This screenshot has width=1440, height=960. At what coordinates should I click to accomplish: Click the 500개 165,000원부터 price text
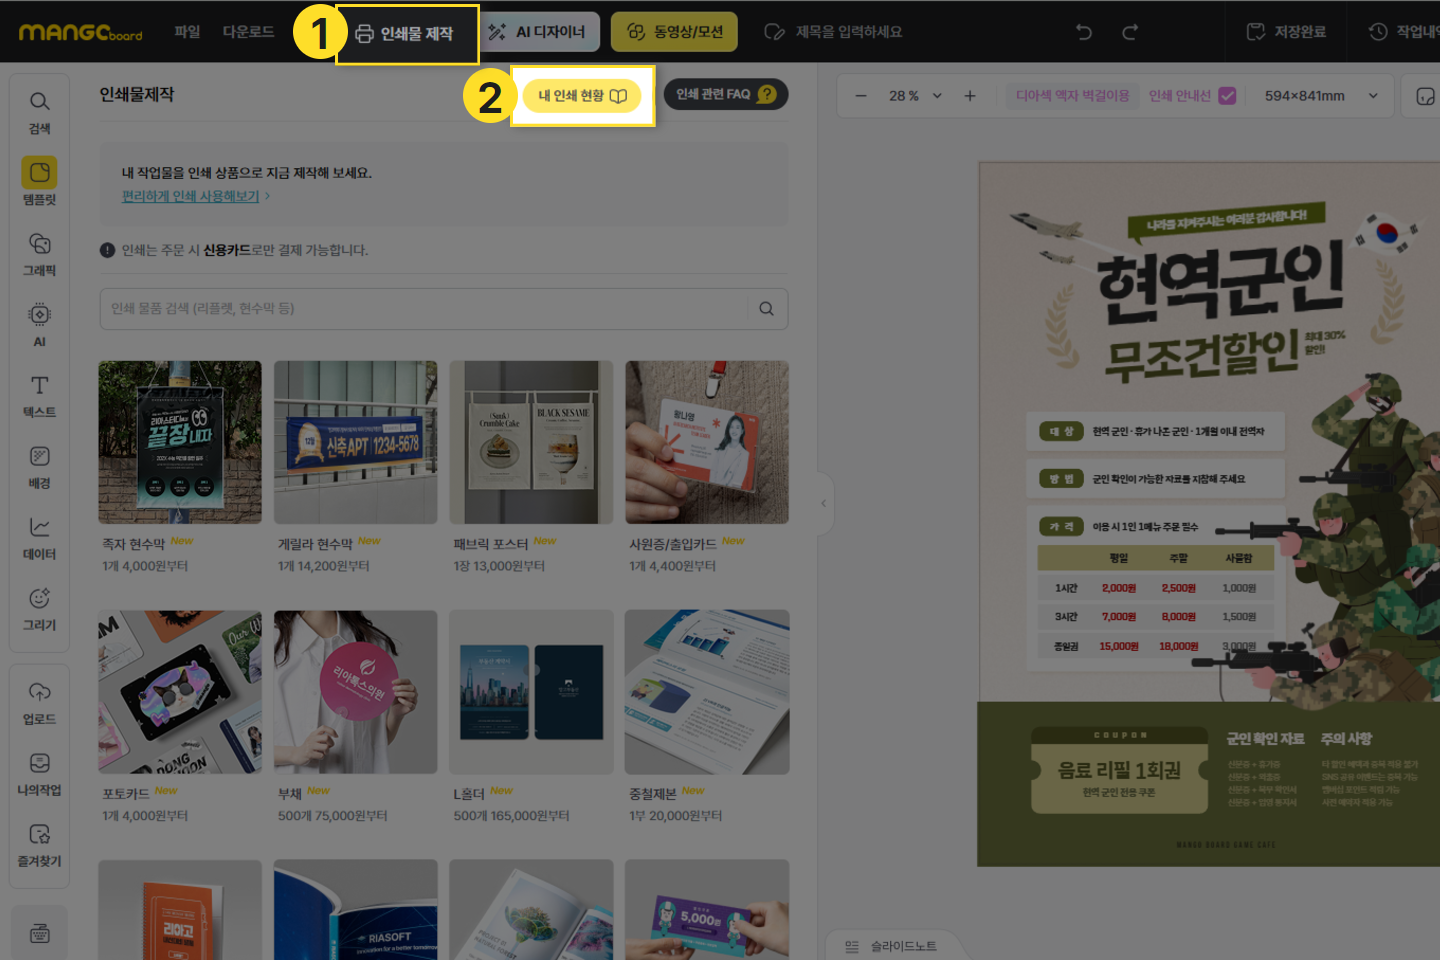511,816
